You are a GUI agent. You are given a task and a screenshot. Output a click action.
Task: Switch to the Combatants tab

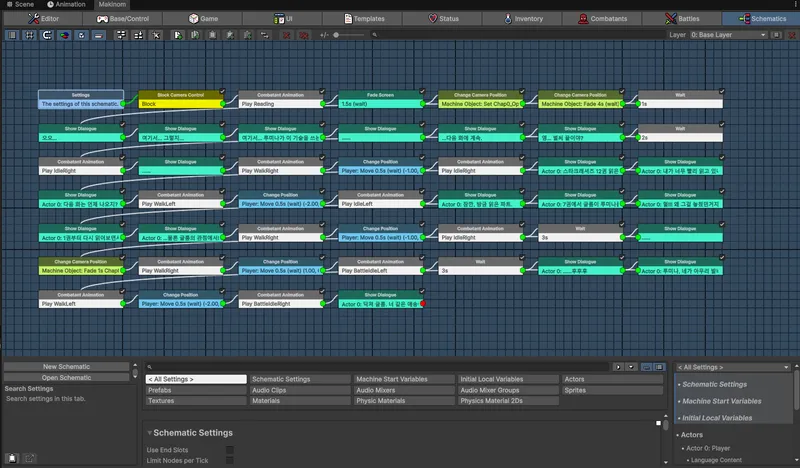pyautogui.click(x=602, y=18)
